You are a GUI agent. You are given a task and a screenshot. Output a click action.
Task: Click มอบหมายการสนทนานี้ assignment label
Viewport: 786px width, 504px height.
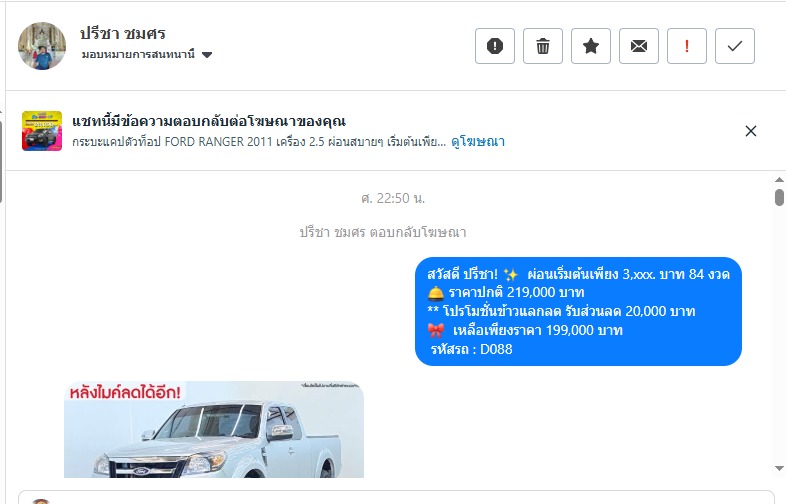138,54
